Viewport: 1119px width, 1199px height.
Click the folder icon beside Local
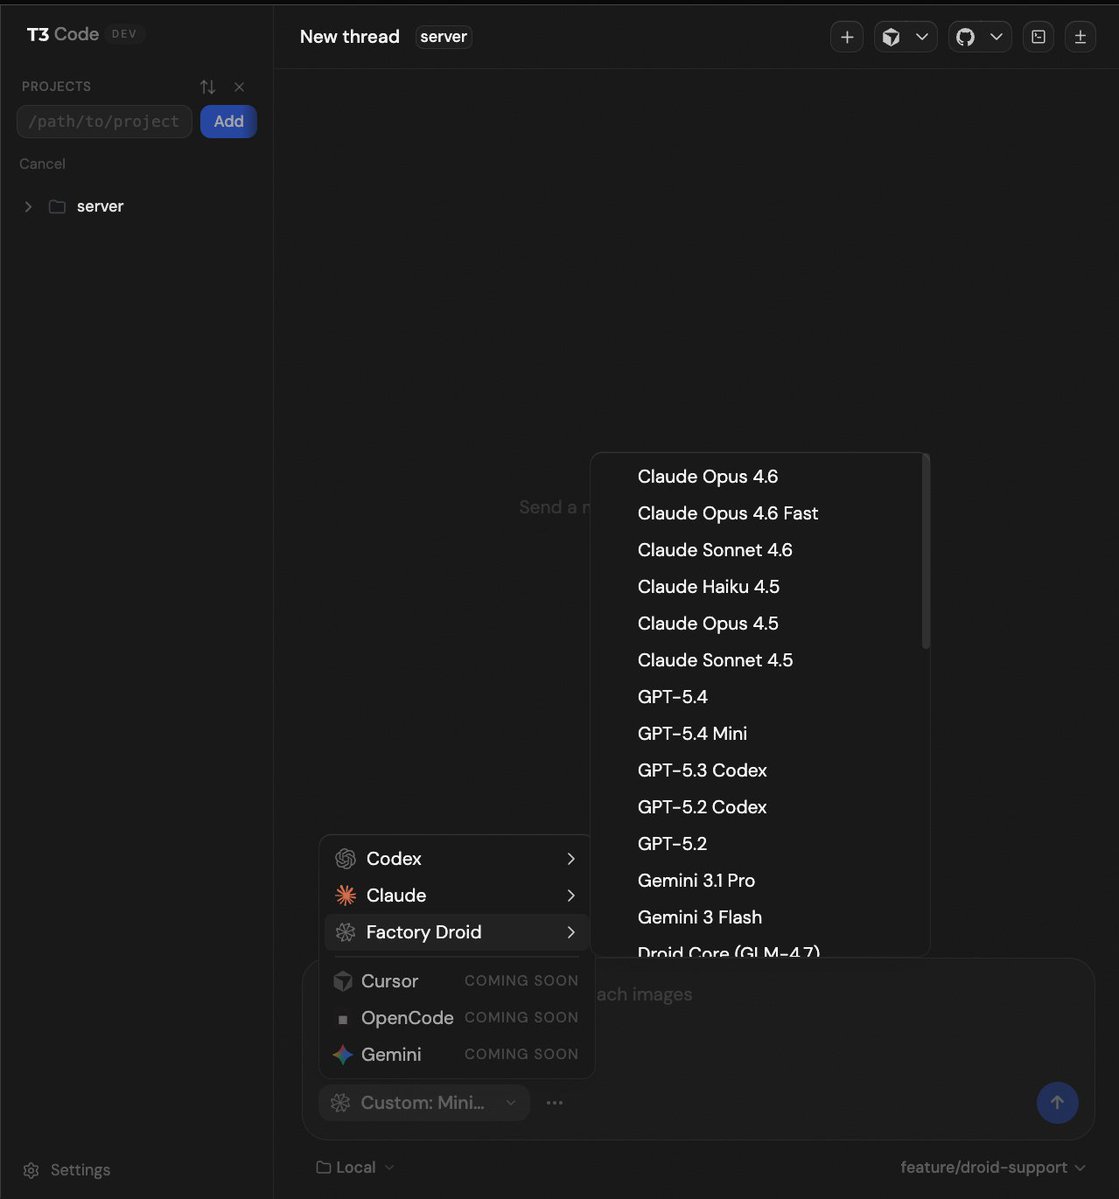324,1168
